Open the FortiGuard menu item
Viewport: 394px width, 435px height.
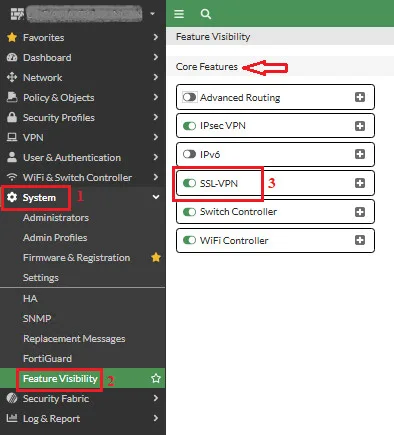coord(47,359)
